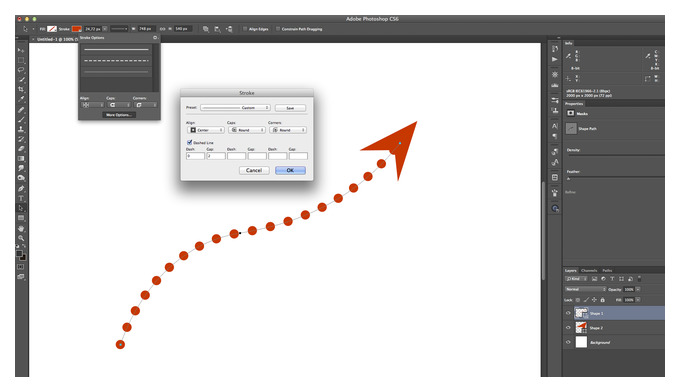Switch to the Channels tab
Image resolution: width=680 pixels, height=392 pixels.
(x=589, y=270)
